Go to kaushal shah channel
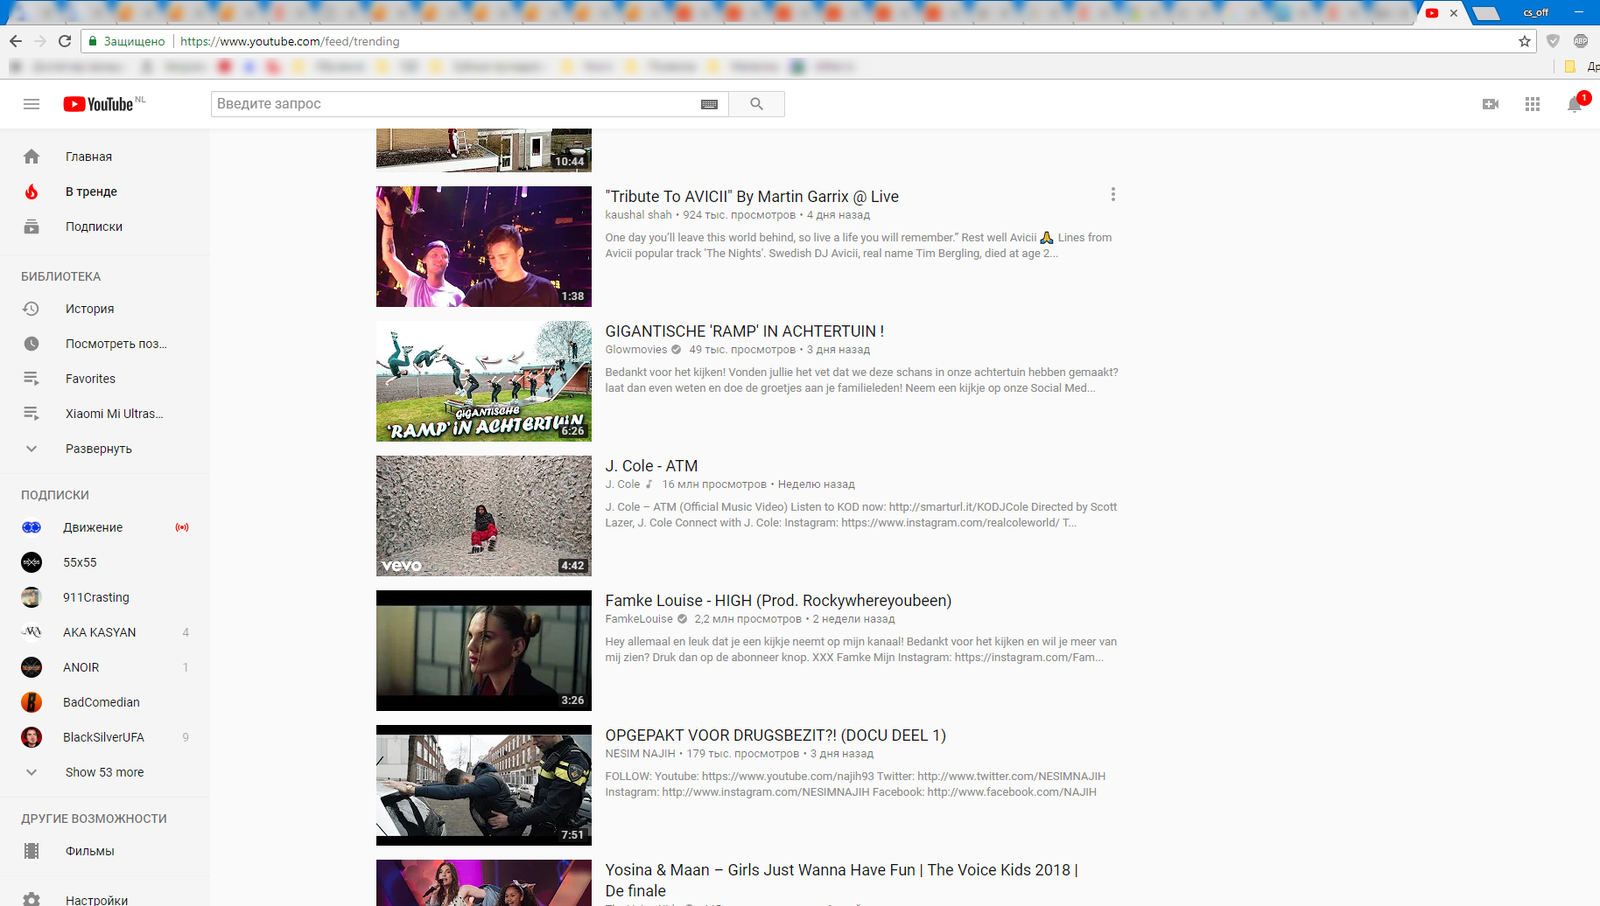The image size is (1600, 906). tap(638, 215)
